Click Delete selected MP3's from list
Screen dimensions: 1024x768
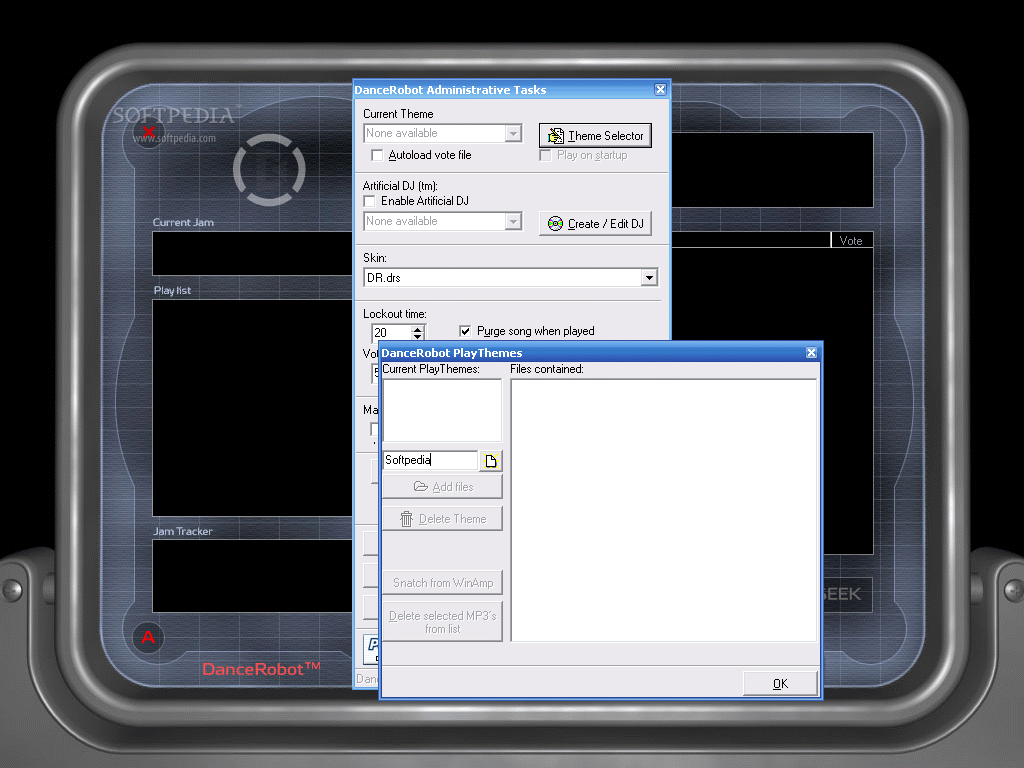click(x=442, y=622)
